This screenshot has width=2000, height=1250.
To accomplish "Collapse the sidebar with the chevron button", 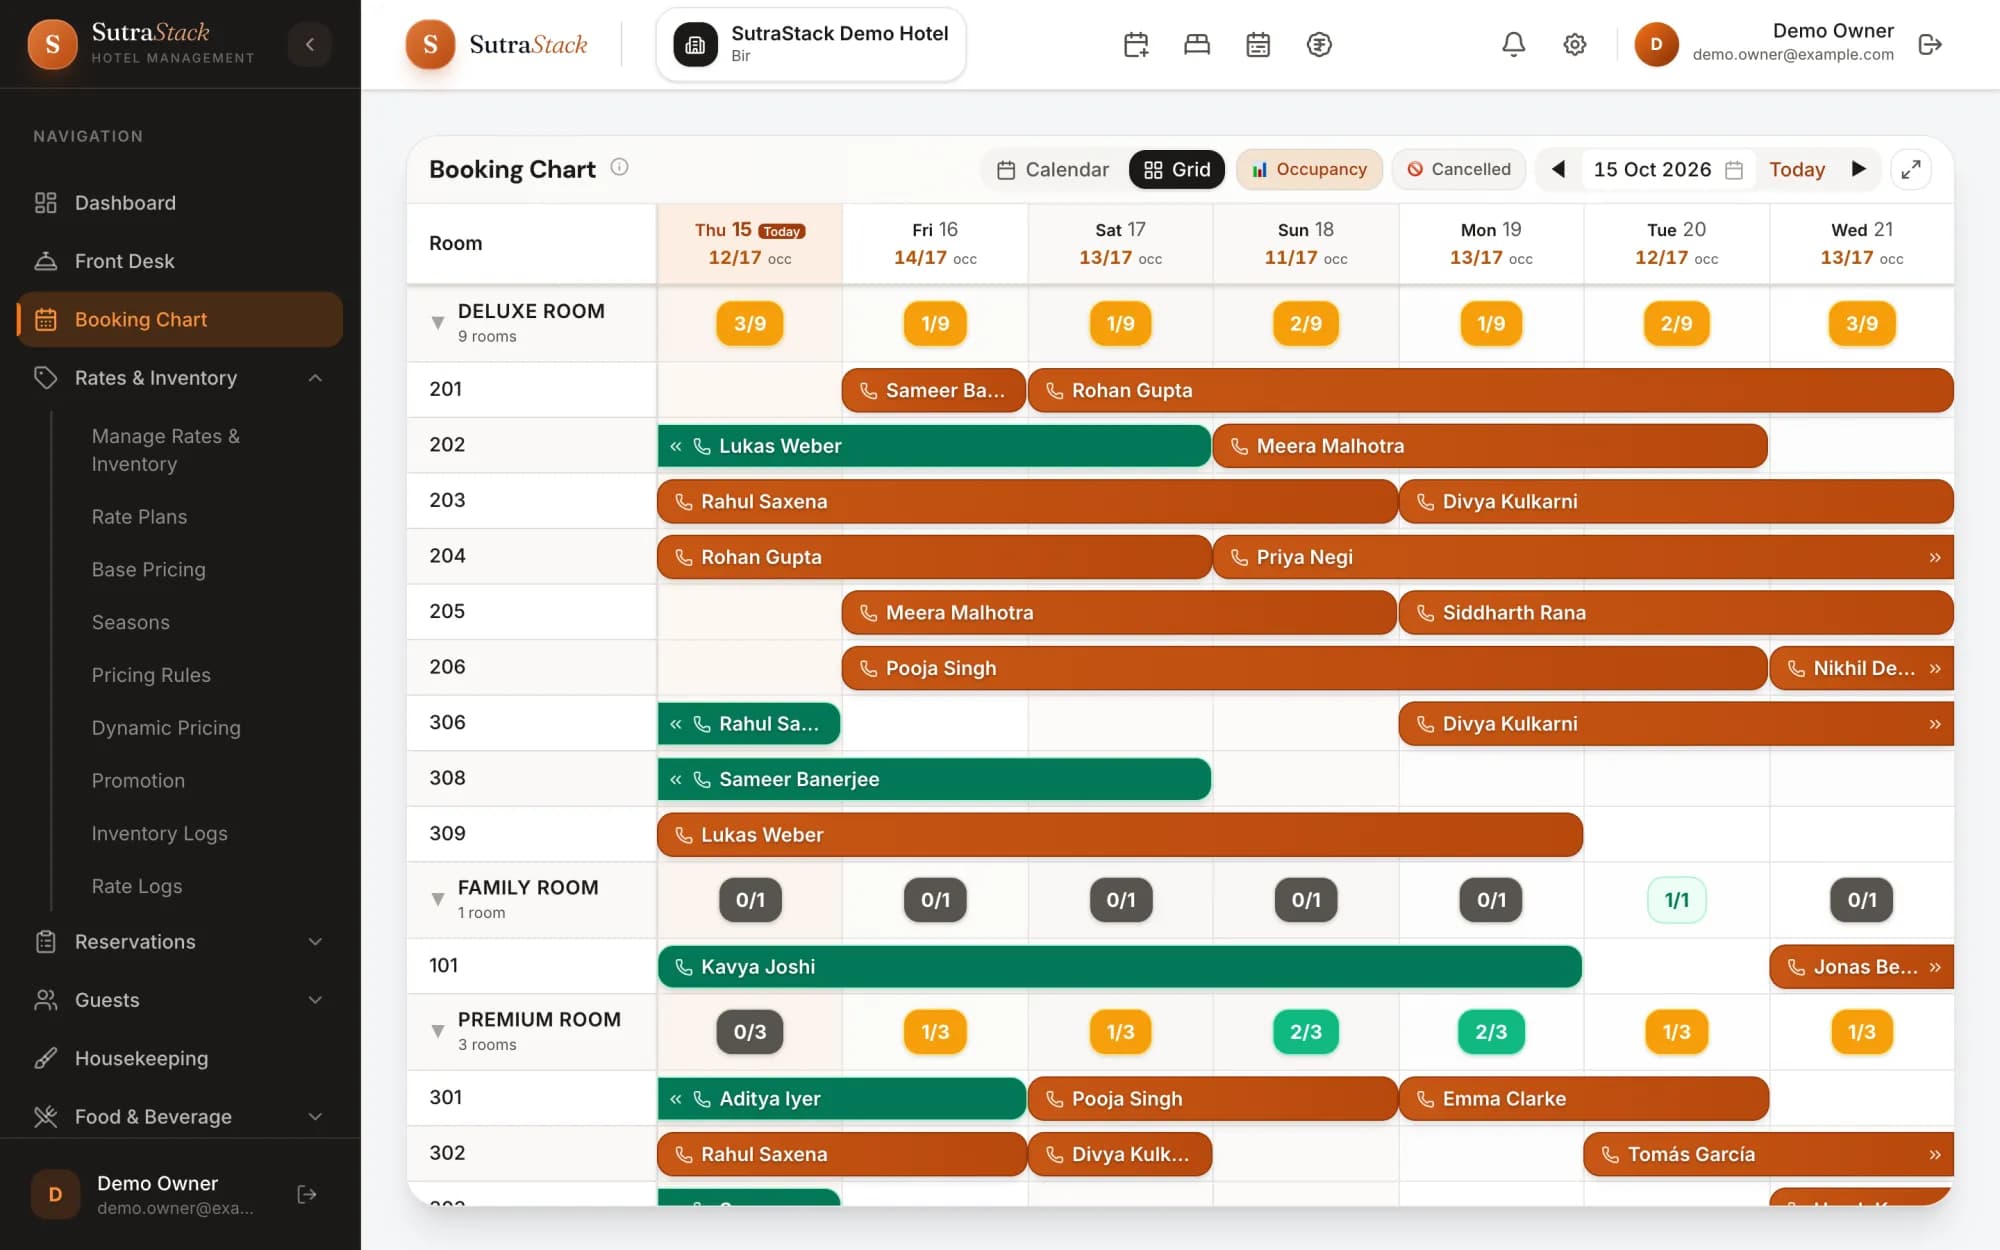I will tap(310, 44).
